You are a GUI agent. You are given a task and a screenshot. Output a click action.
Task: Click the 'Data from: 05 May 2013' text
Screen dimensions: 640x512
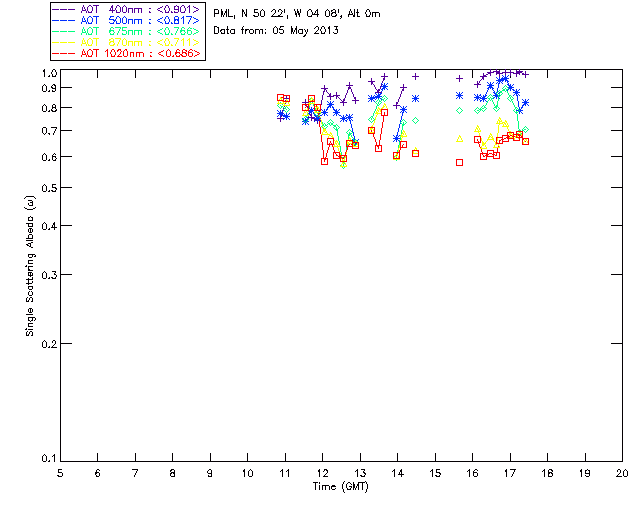[276, 31]
